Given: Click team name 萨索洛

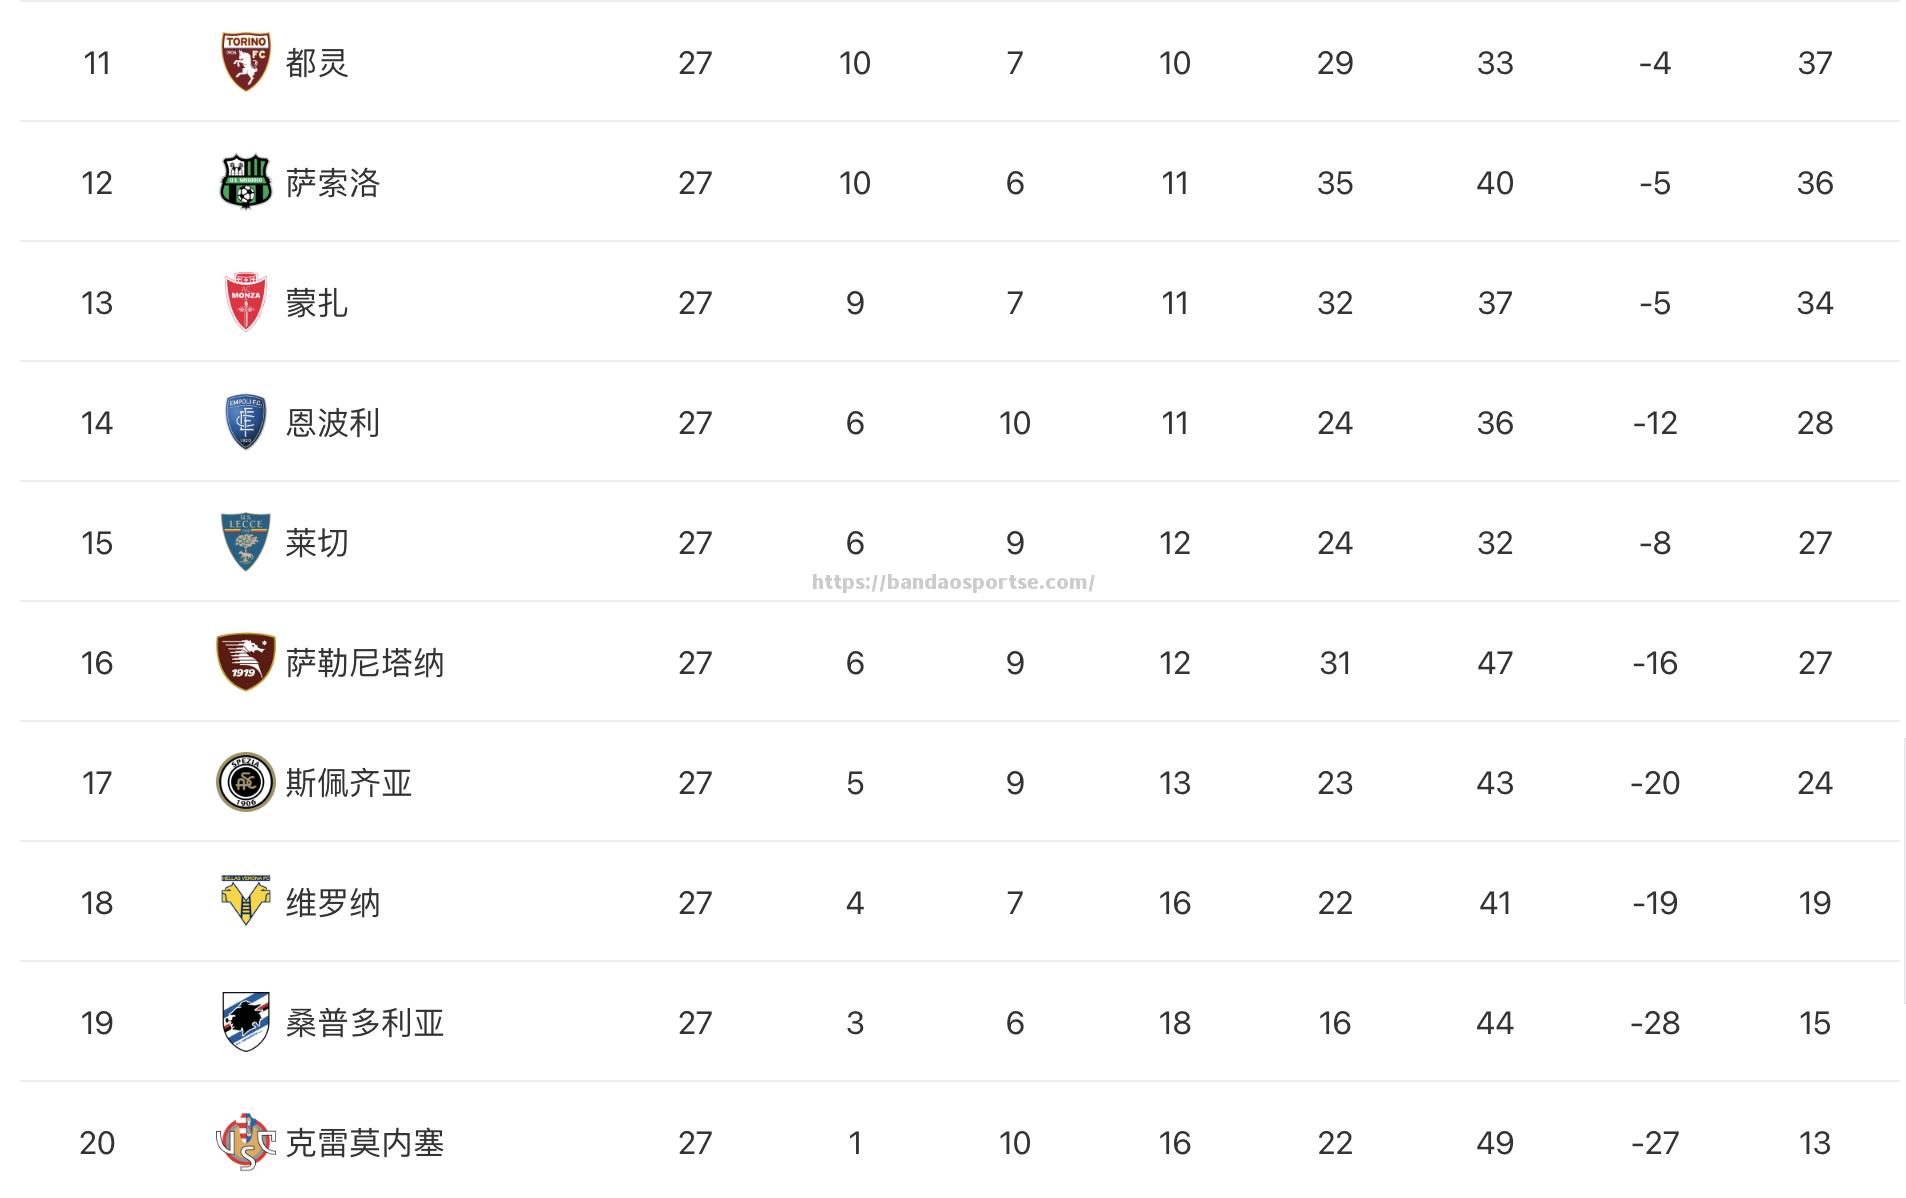Looking at the screenshot, I should [x=333, y=183].
